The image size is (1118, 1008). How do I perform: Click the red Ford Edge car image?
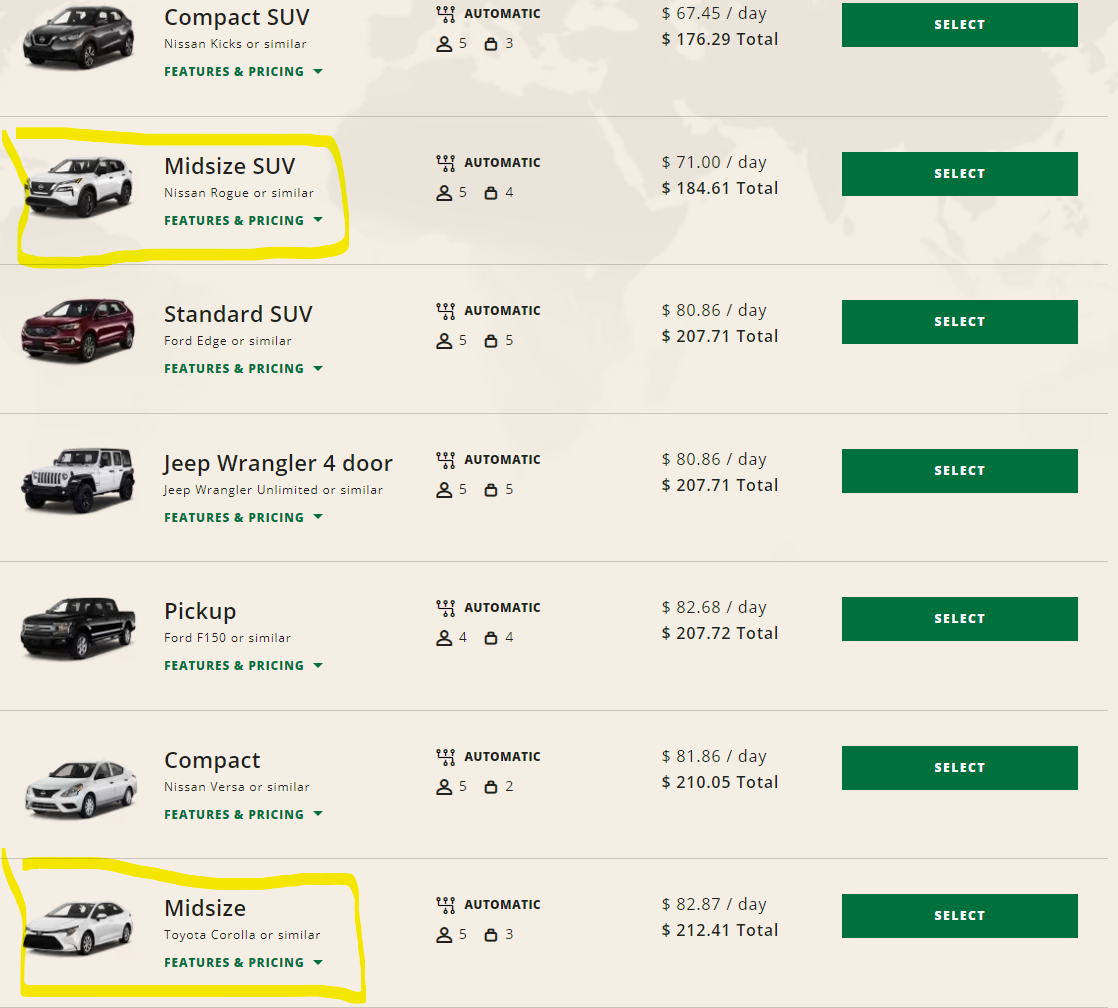[78, 329]
